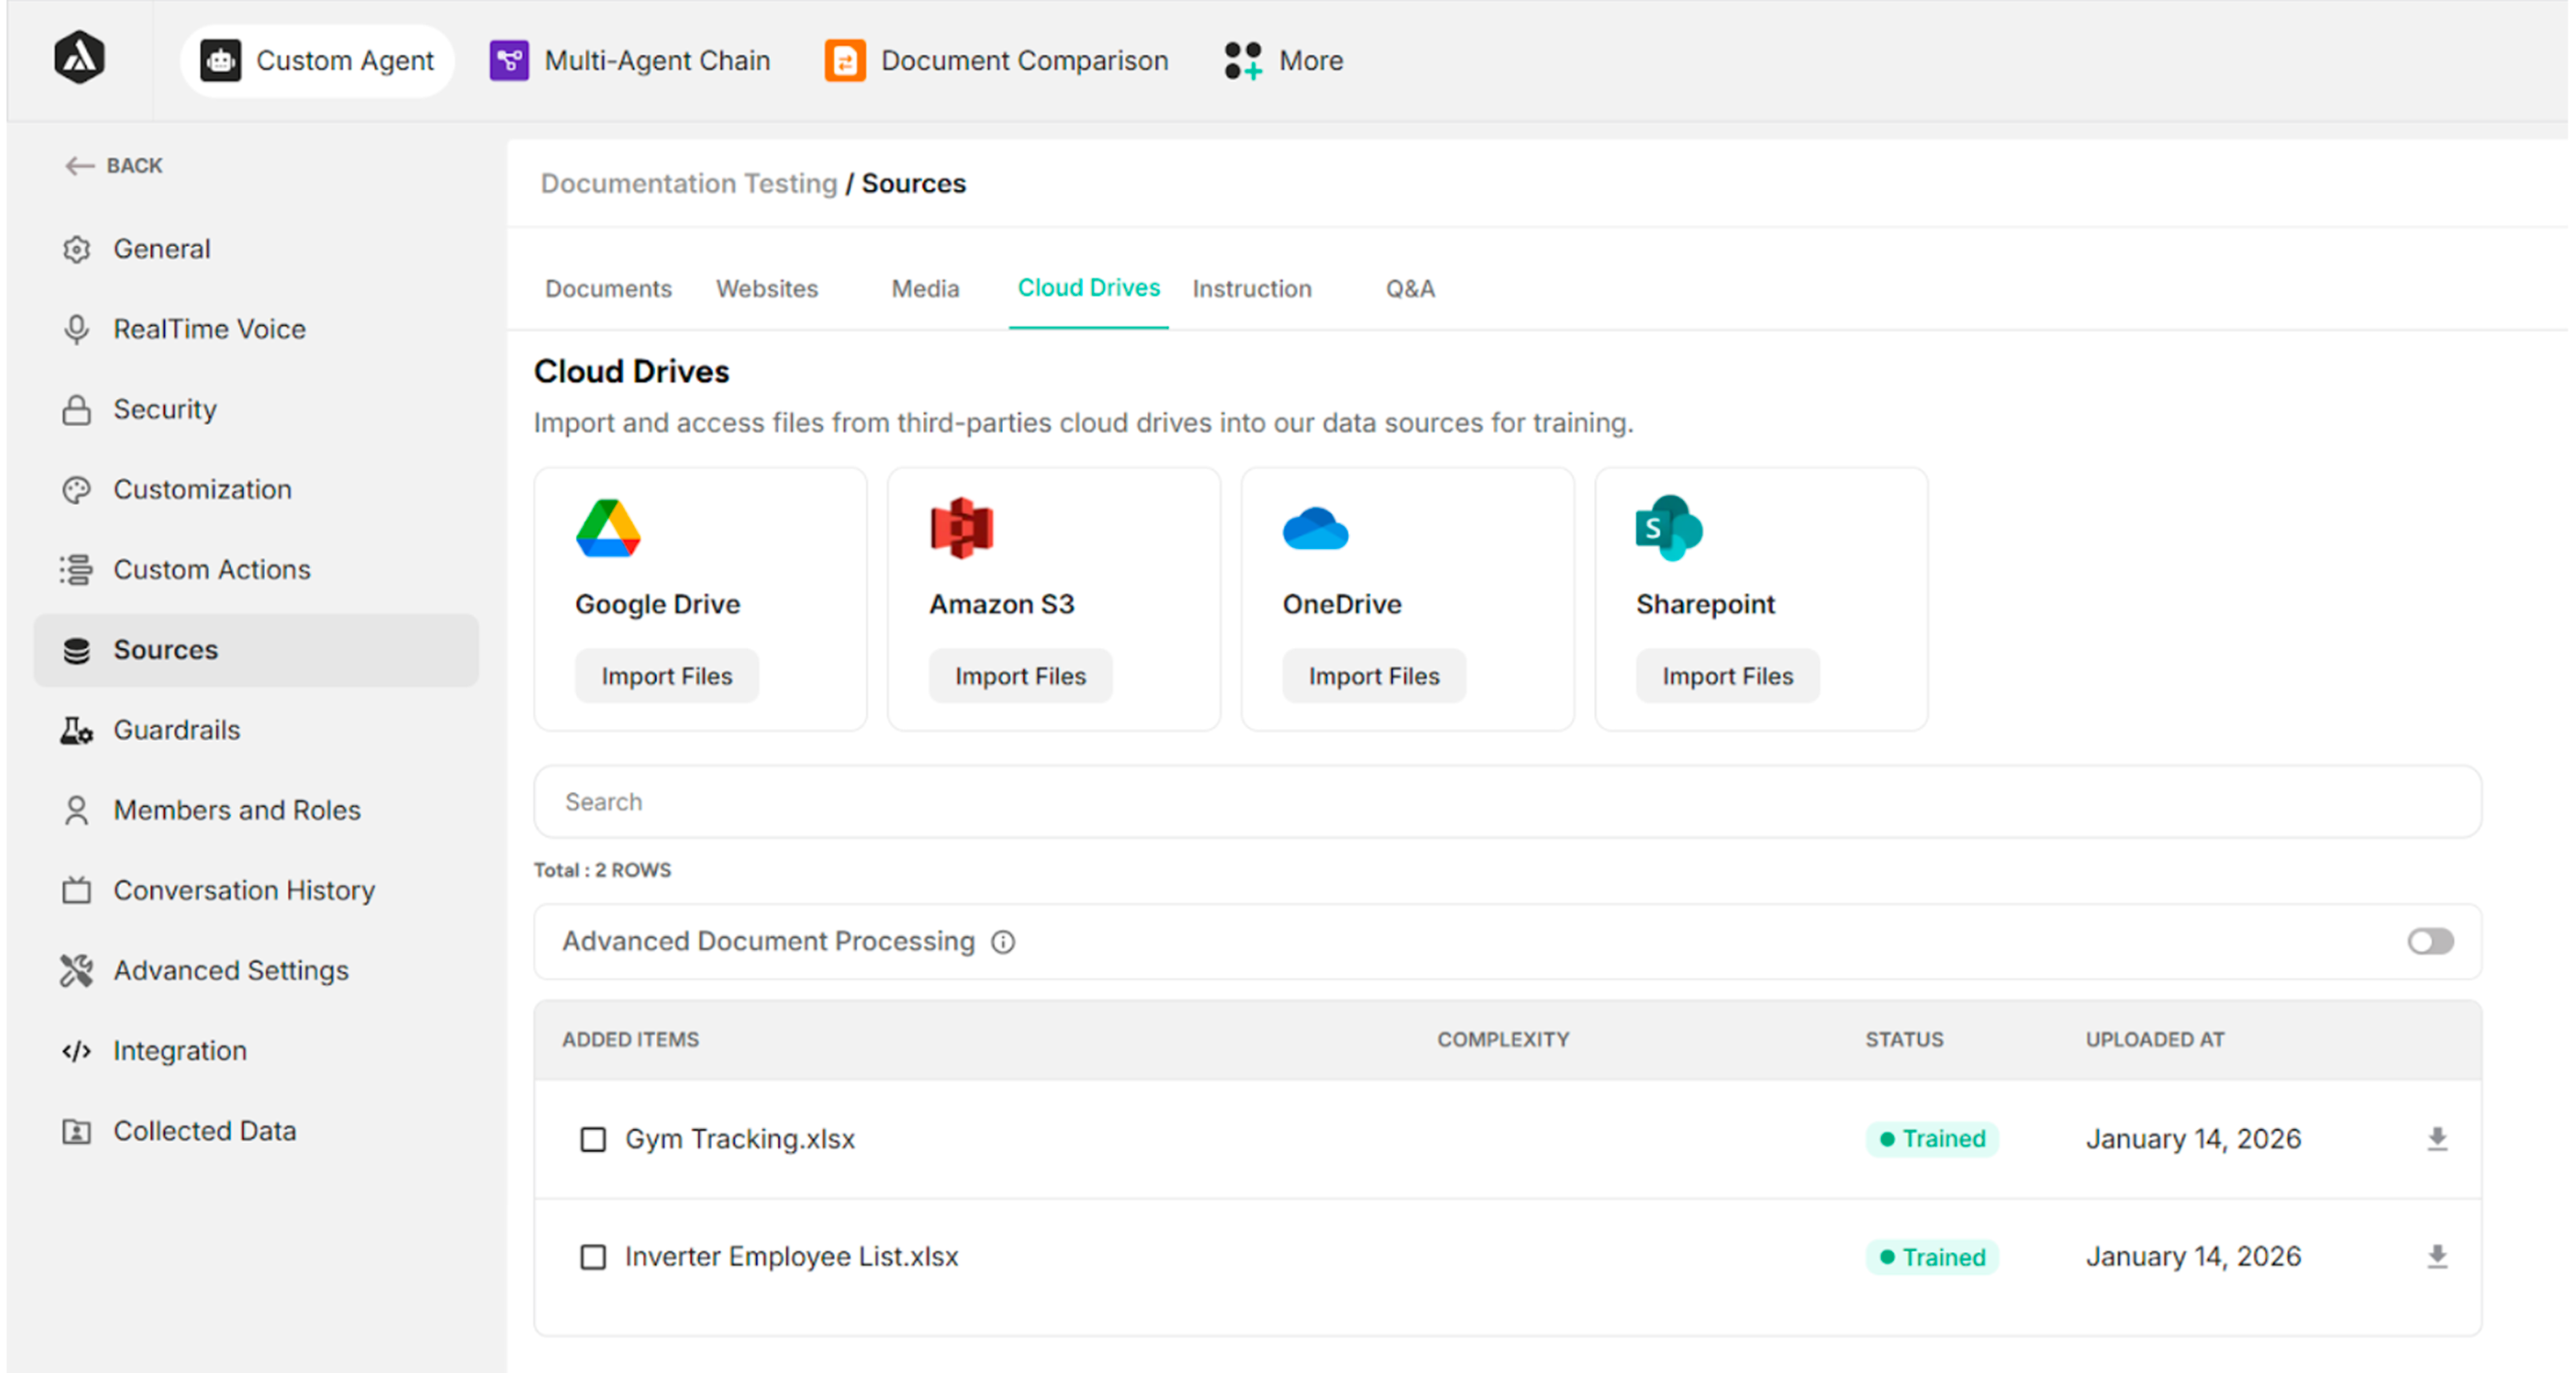2576x1373 pixels.
Task: Click the OneDrive cloud icon
Action: point(1315,530)
